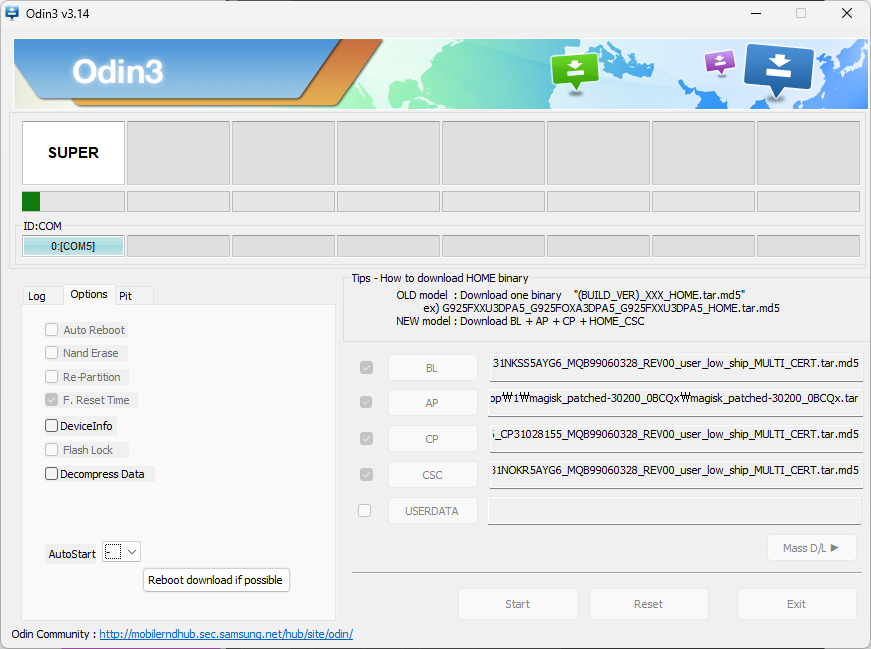
Task: Uncheck the AP file checkbox
Action: click(x=366, y=402)
